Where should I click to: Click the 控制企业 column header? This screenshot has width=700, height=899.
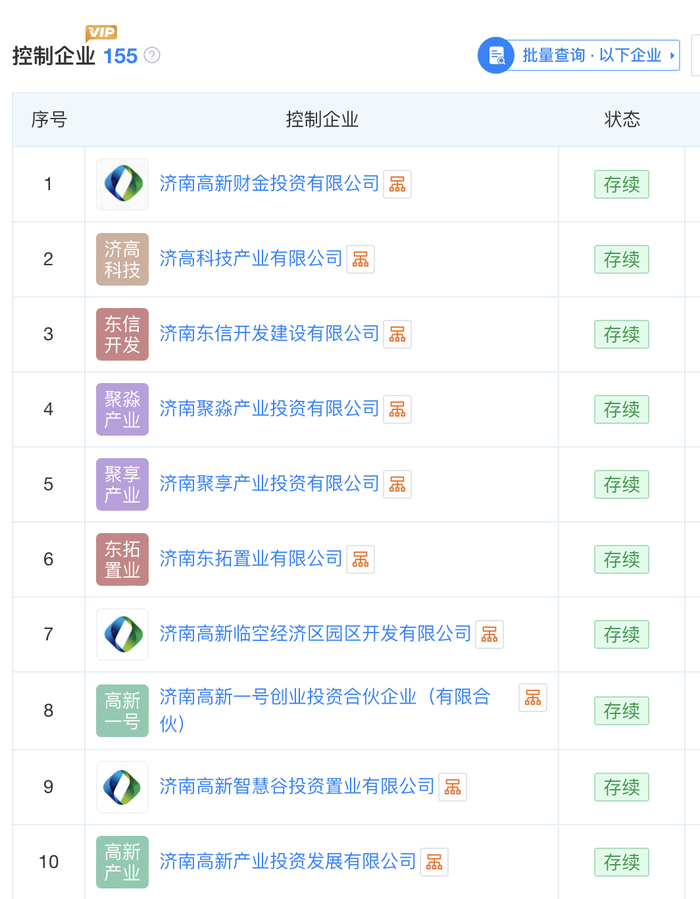322,120
